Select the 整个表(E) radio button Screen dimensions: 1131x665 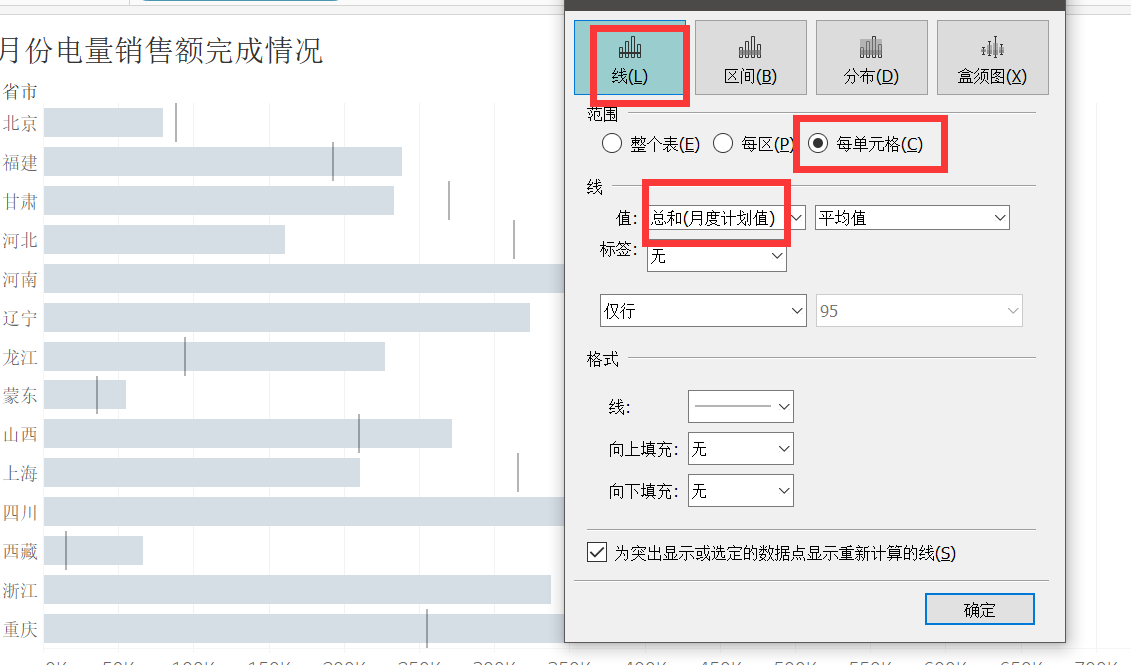611,143
